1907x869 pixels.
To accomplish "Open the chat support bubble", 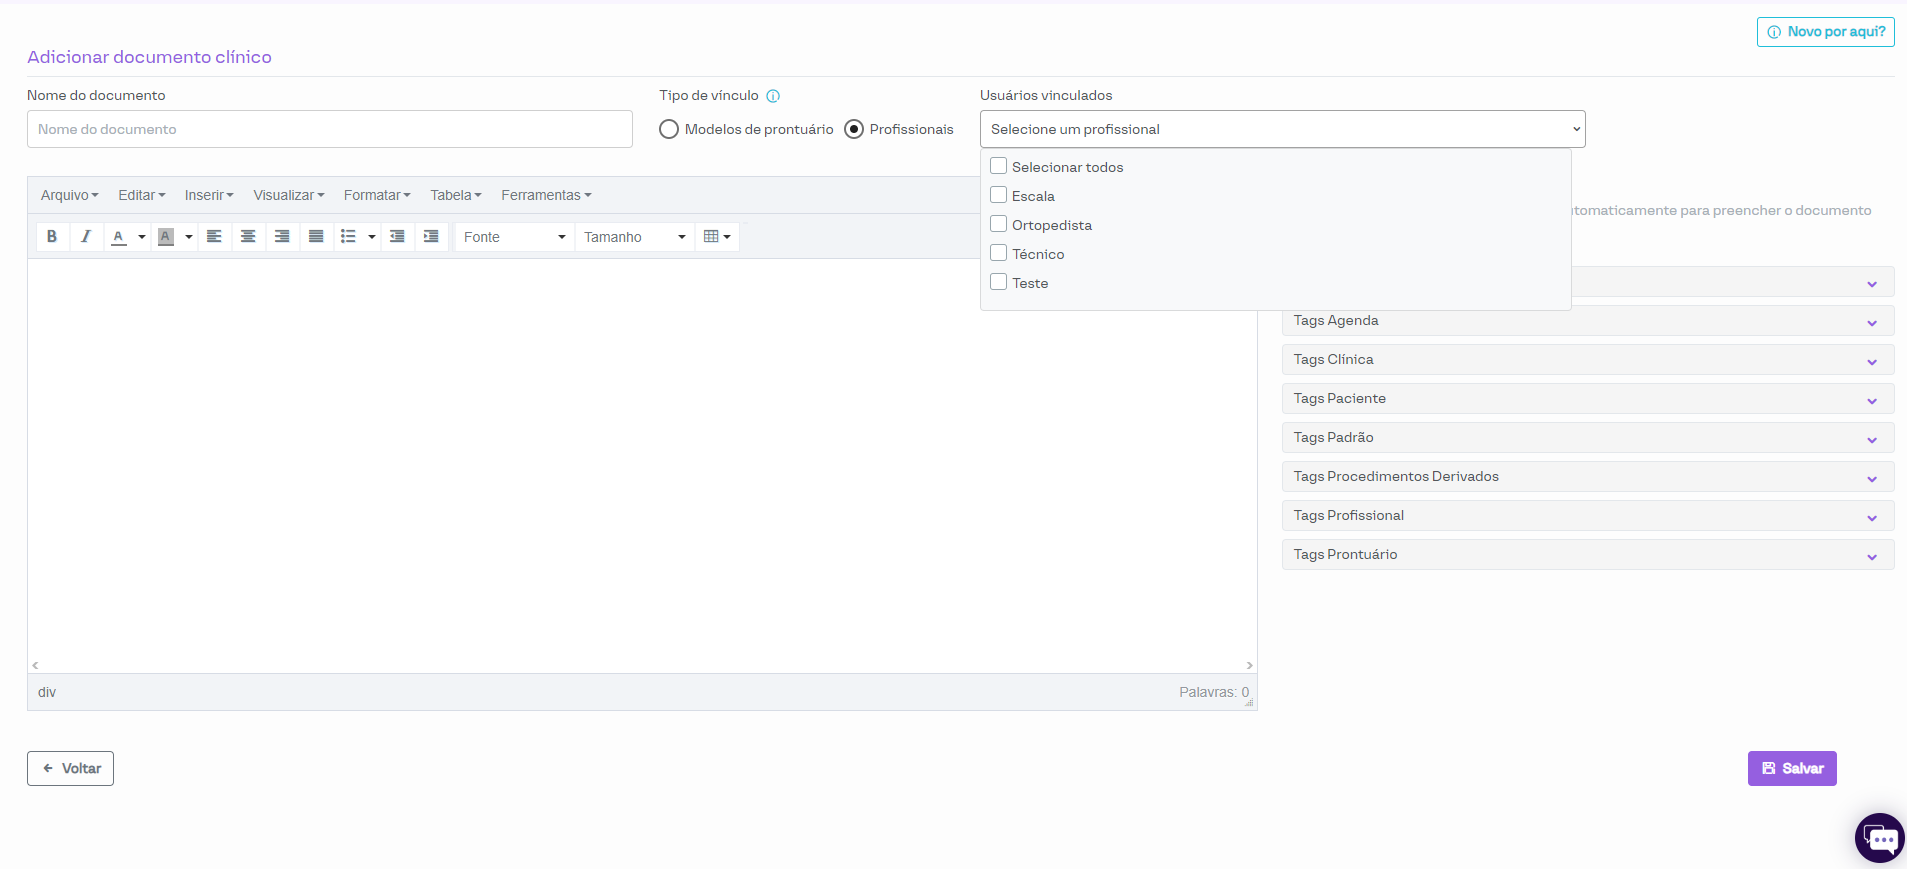I will click(x=1880, y=838).
